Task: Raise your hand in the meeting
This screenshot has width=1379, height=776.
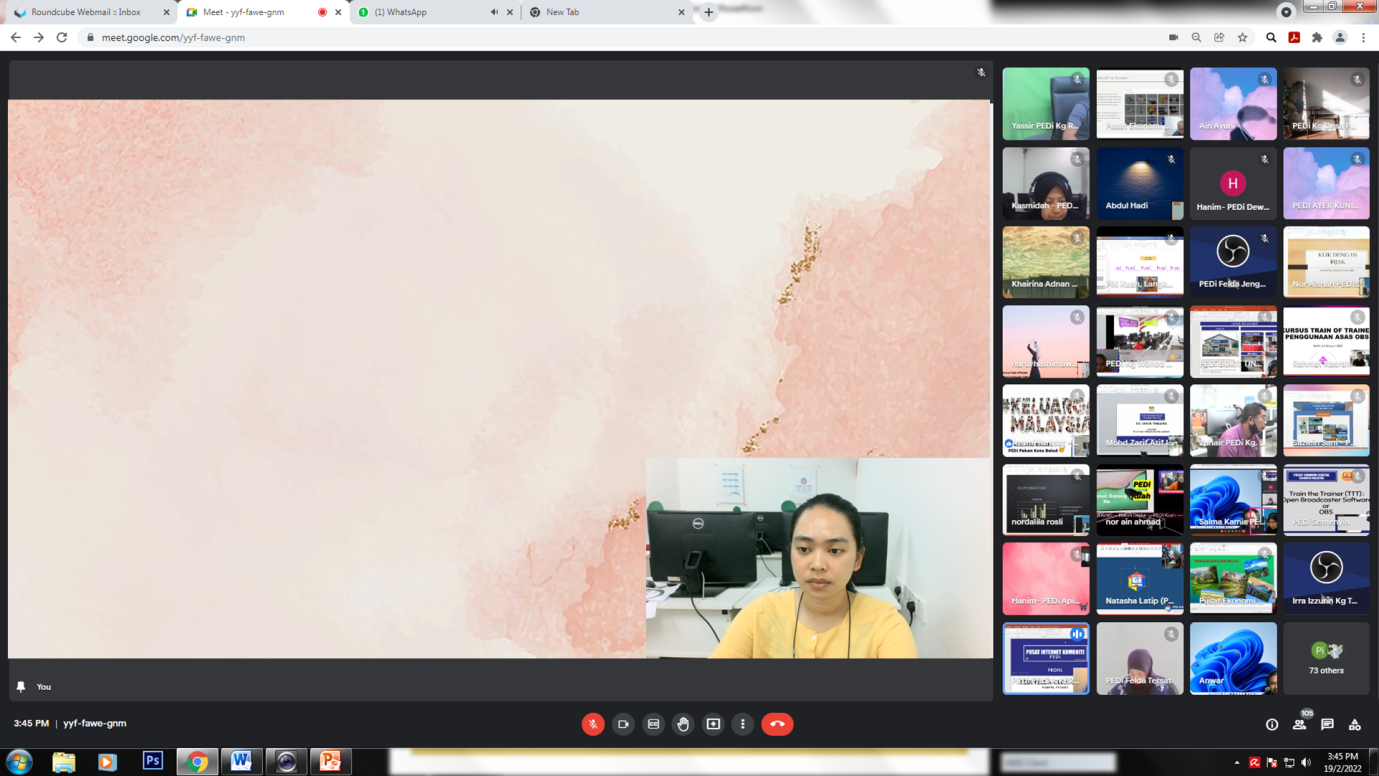Action: click(x=683, y=724)
